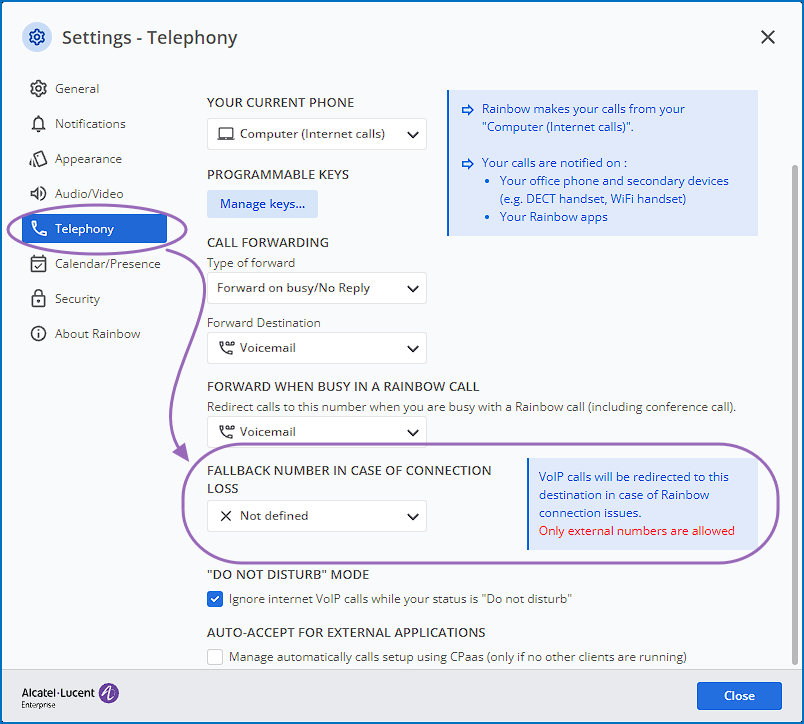
Task: Click the Manage keys button
Action: point(262,204)
